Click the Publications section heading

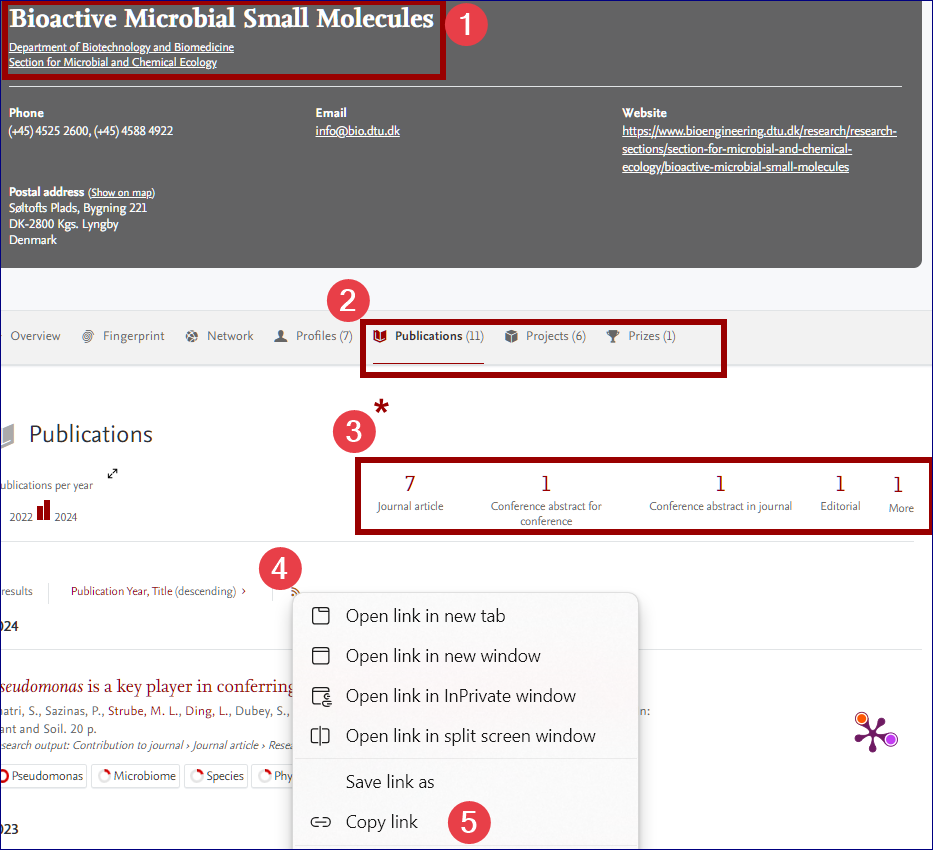pos(91,434)
